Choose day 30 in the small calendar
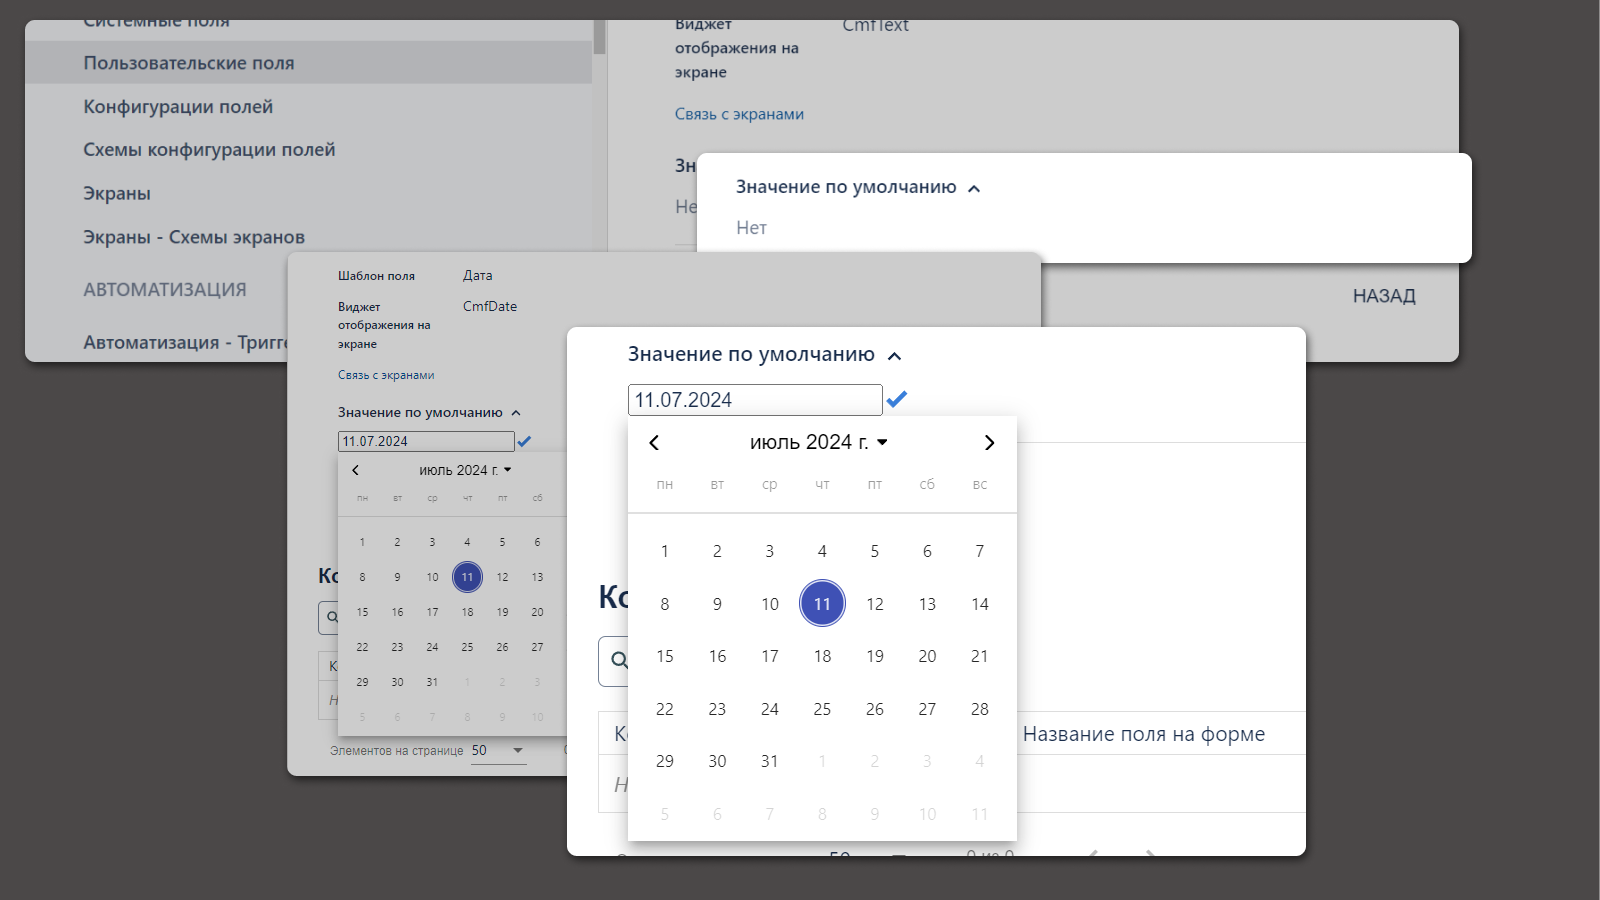Viewport: 1600px width, 900px height. point(397,682)
